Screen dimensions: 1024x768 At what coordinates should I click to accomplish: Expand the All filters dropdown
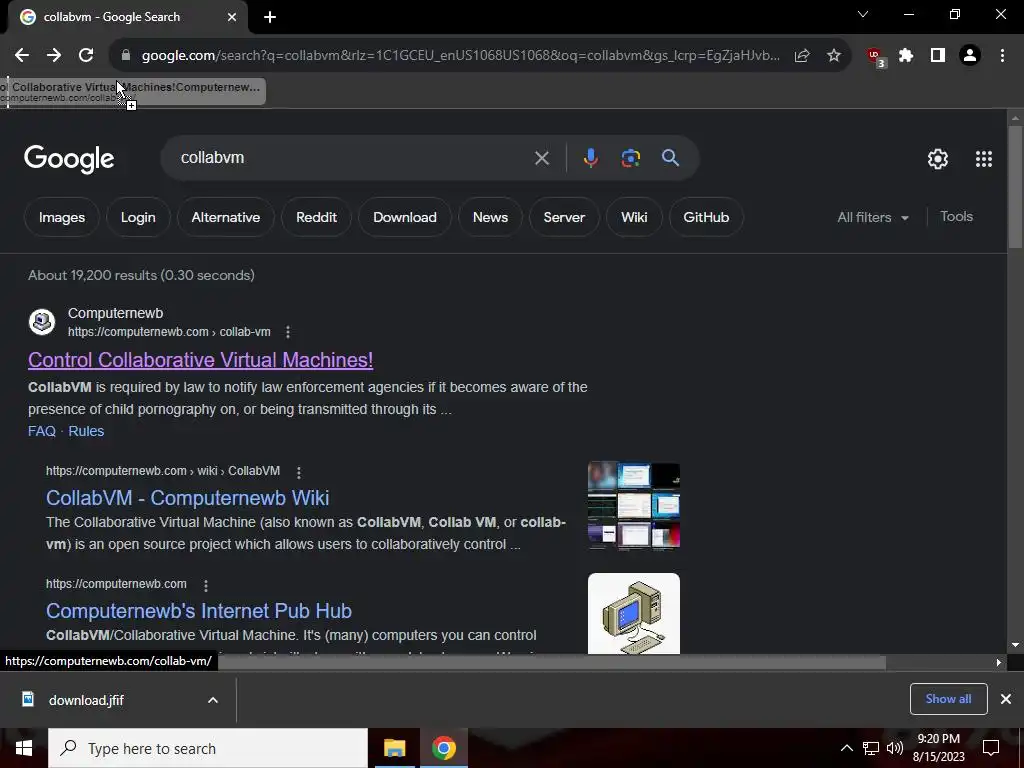coord(872,217)
